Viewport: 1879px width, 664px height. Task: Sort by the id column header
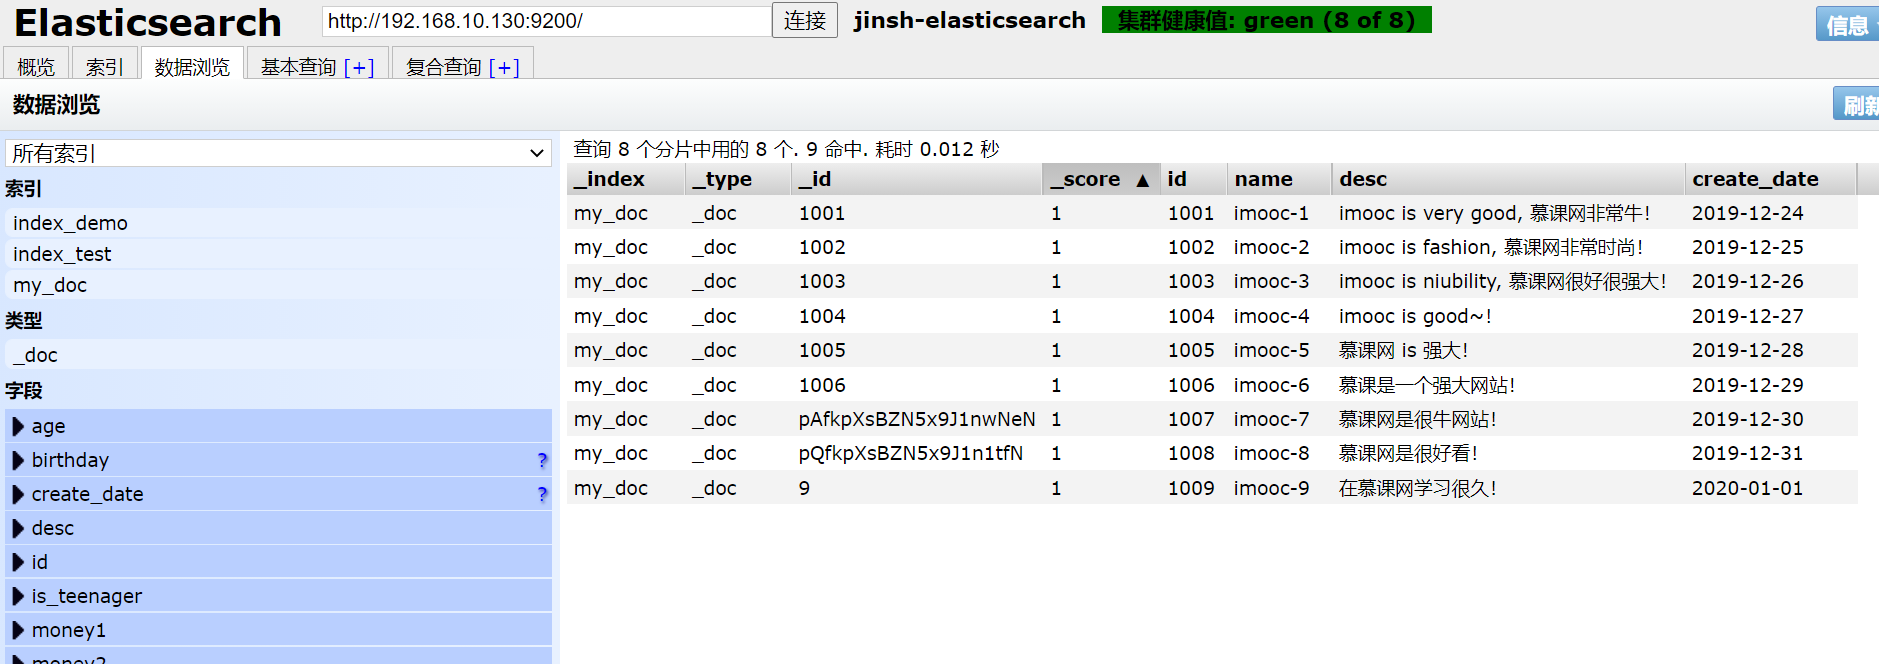click(x=1193, y=179)
